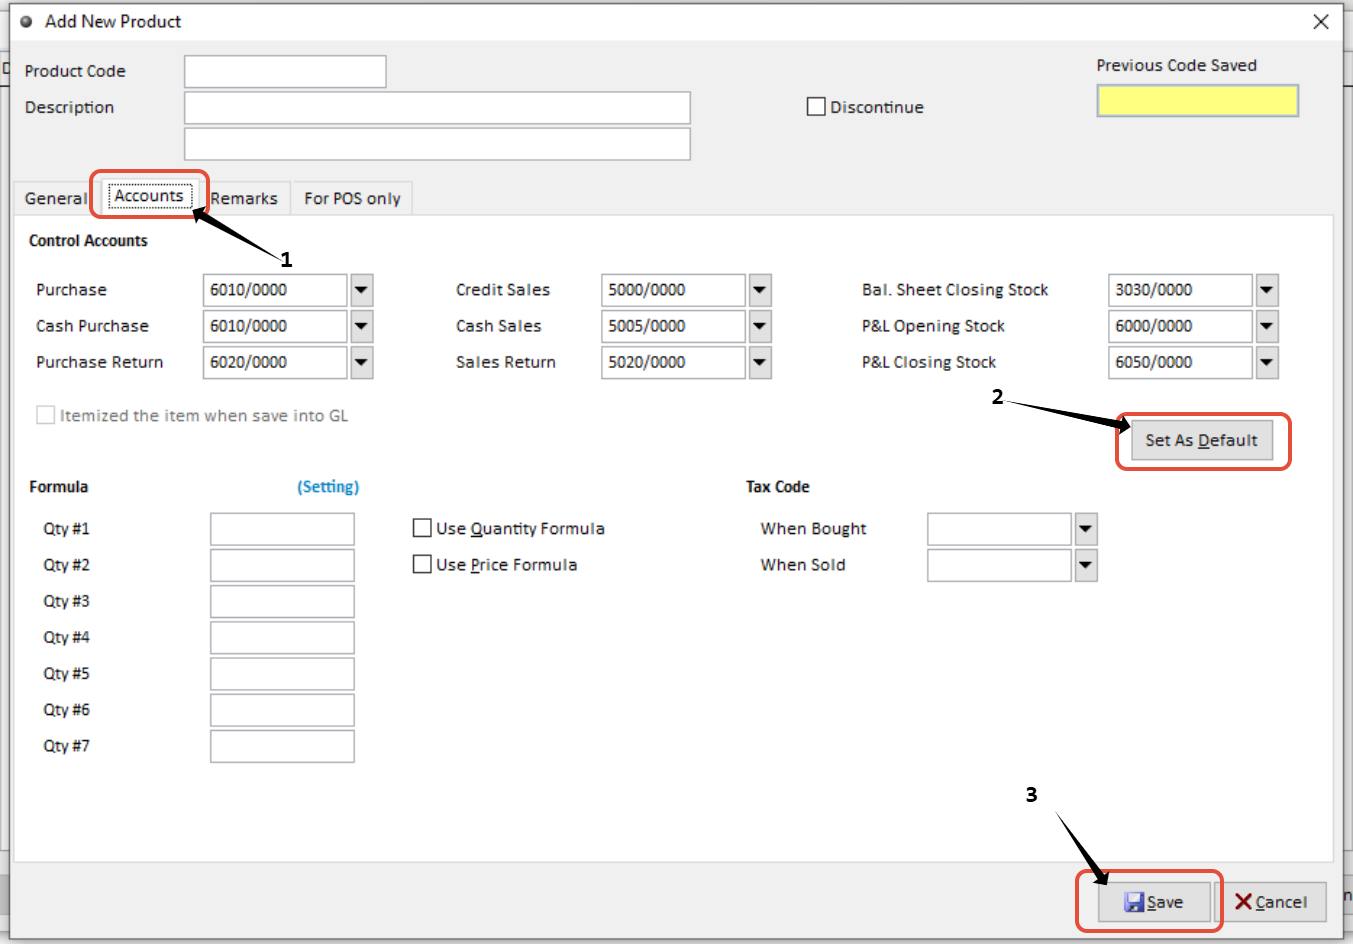Click the P&L Closing Stock code field
Image resolution: width=1353 pixels, height=944 pixels.
coord(1180,362)
